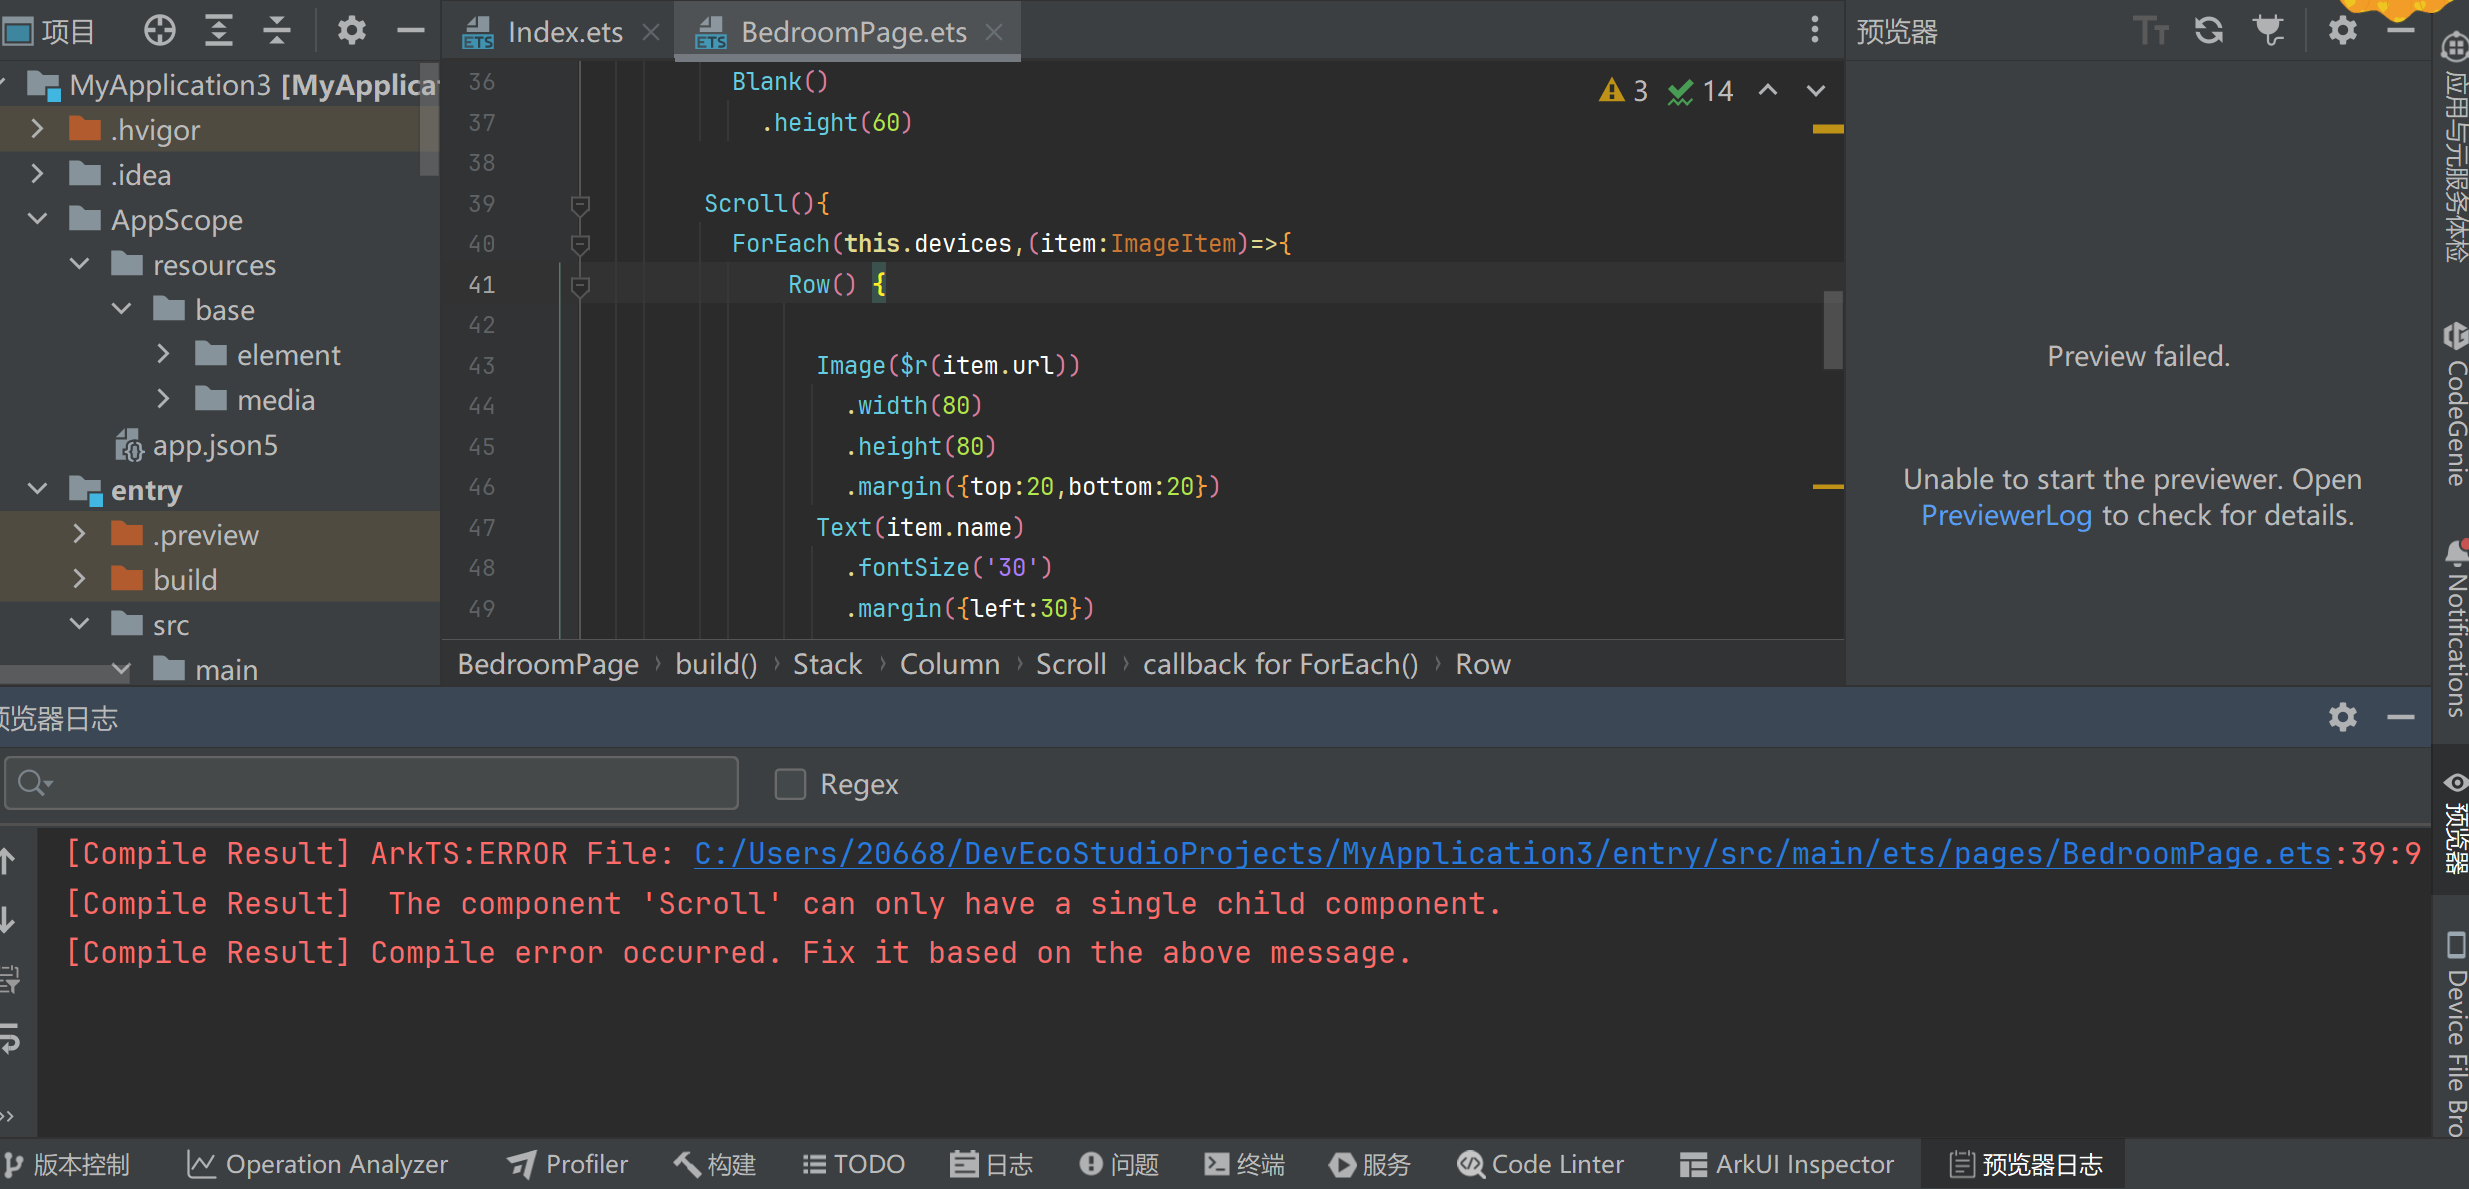The width and height of the screenshot is (2469, 1189).
Task: Click the previewer plug/hot-reload icon
Action: [x=2269, y=31]
